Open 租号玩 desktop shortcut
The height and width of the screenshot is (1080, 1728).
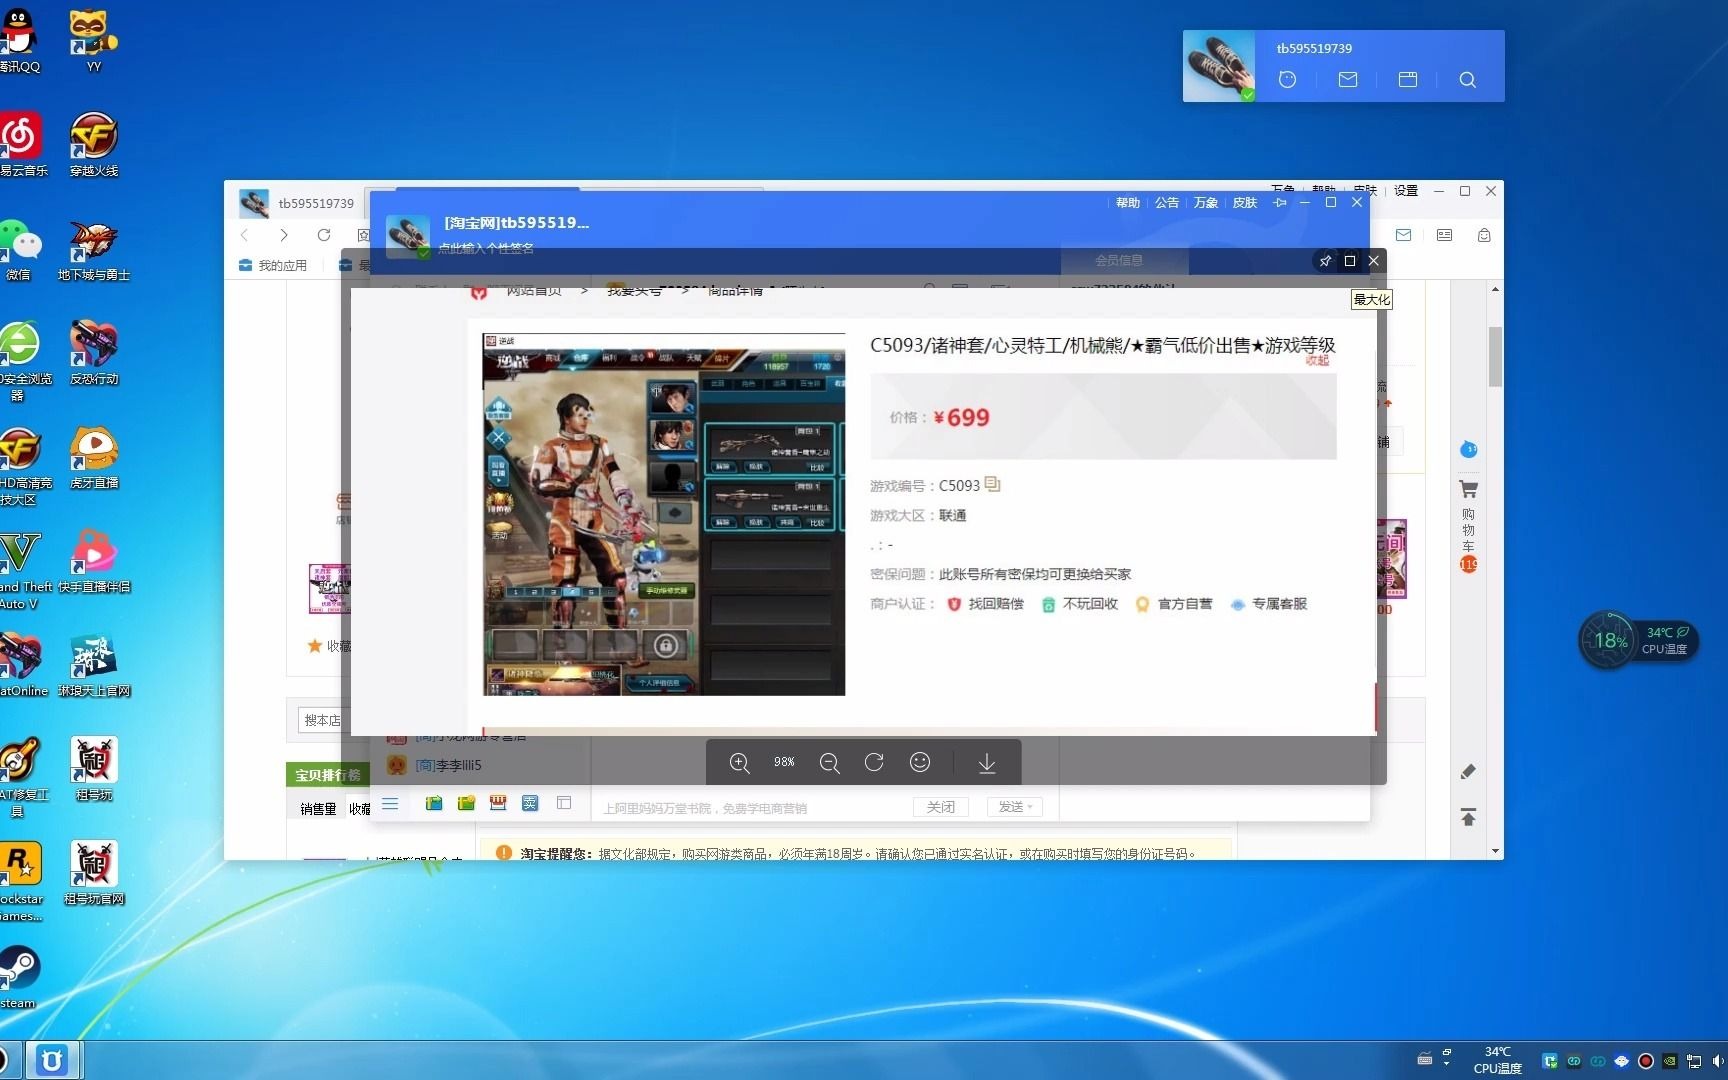pos(94,768)
